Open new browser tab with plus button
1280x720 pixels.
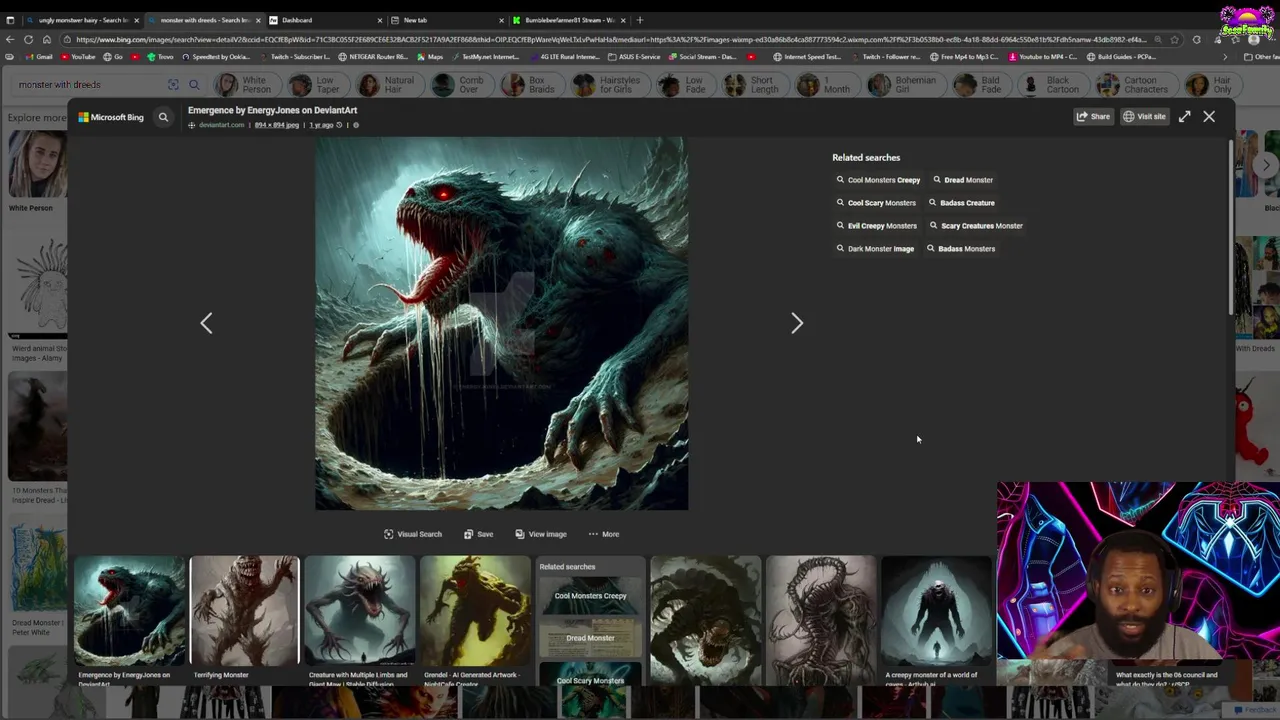pos(640,20)
